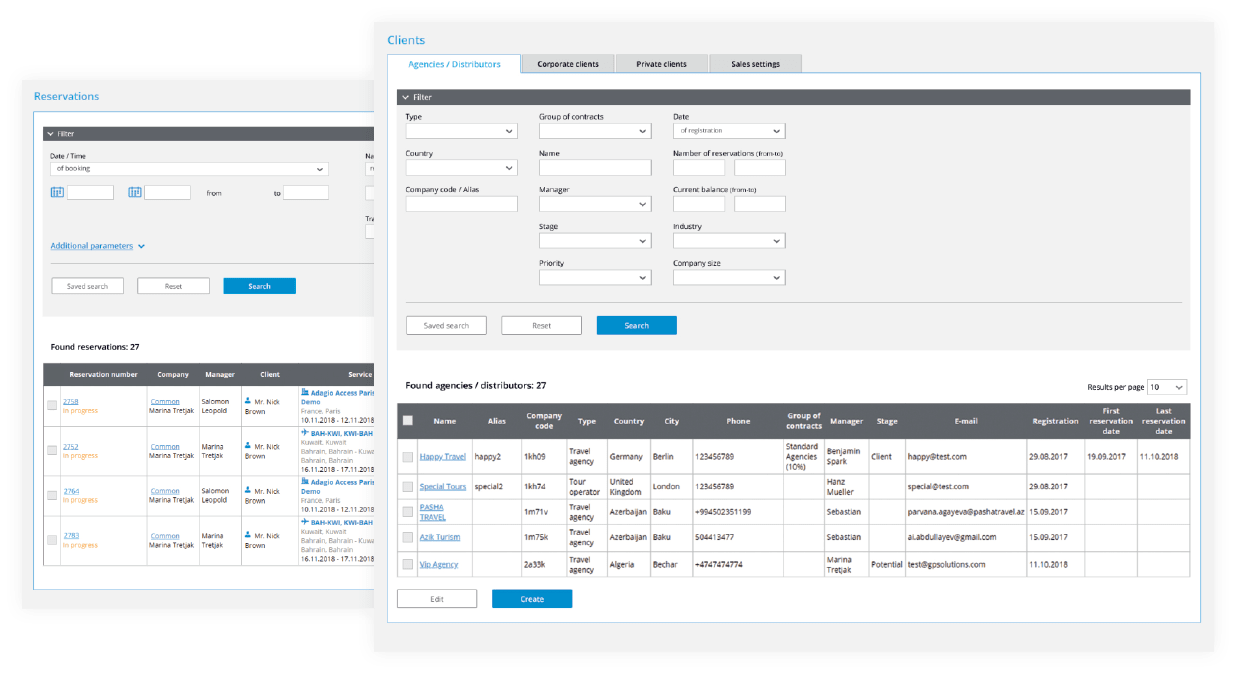Click Search button in Clients filter
This screenshot has height=680, width=1240.
[x=637, y=326]
